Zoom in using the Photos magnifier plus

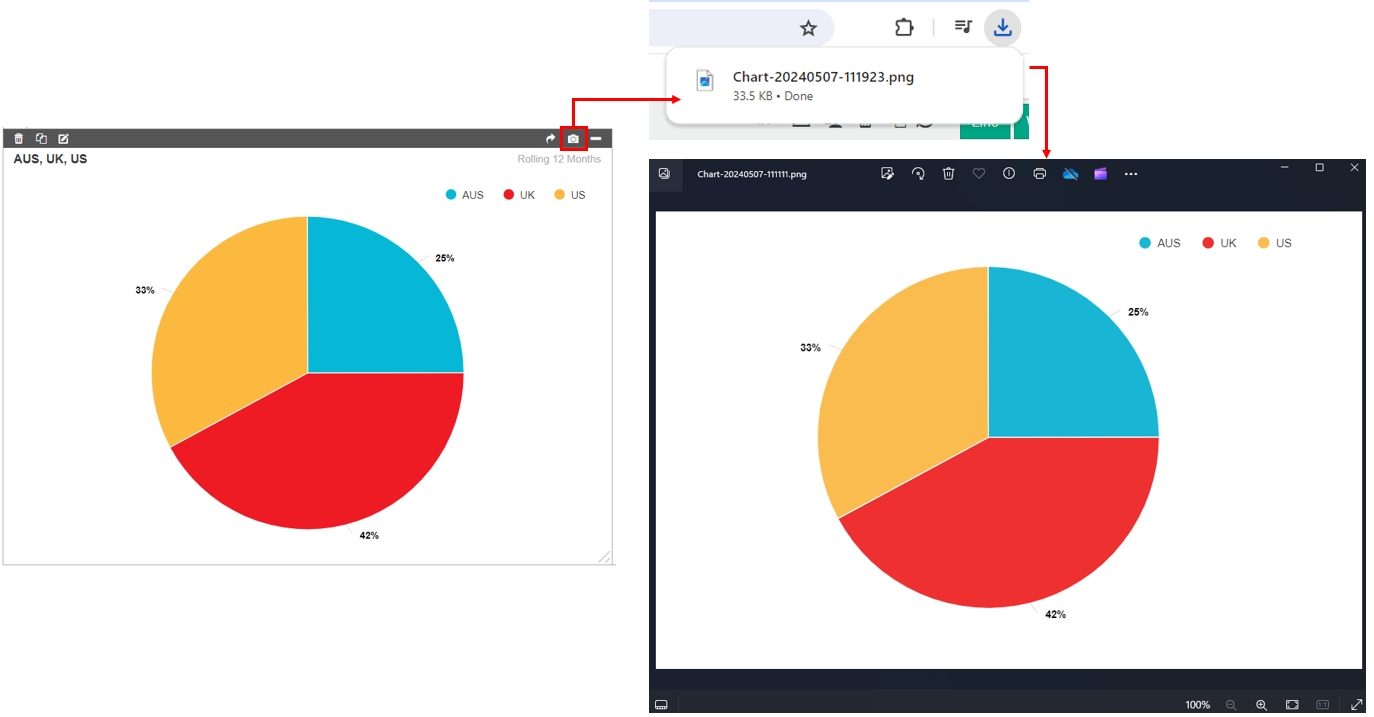[x=1261, y=705]
